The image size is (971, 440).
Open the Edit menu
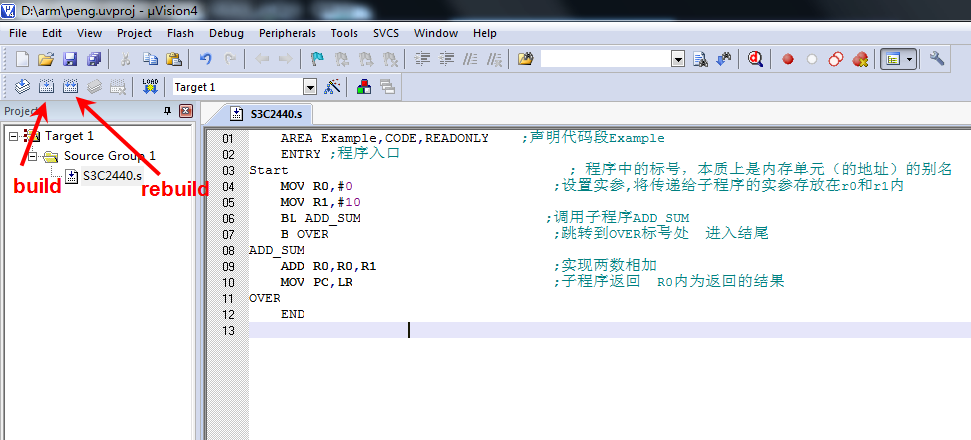(52, 33)
